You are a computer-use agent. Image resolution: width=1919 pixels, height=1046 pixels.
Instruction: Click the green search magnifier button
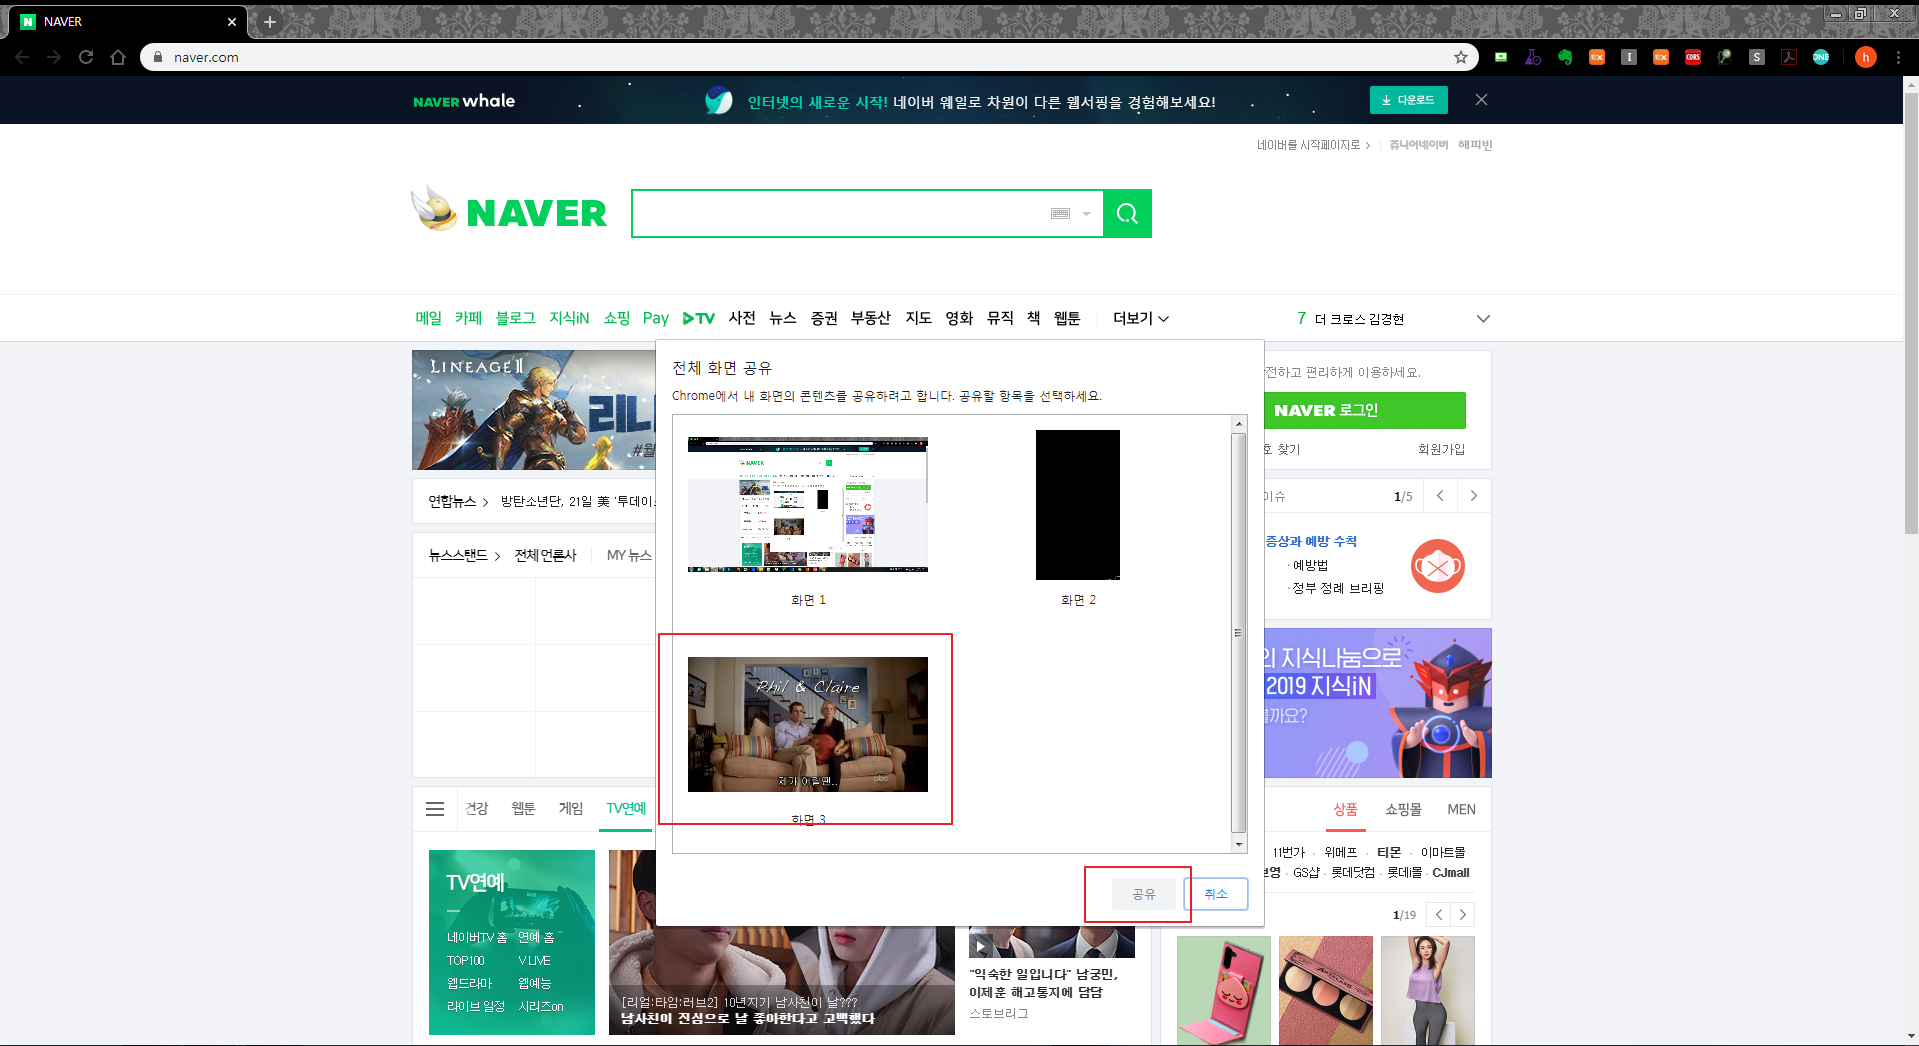pos(1127,213)
